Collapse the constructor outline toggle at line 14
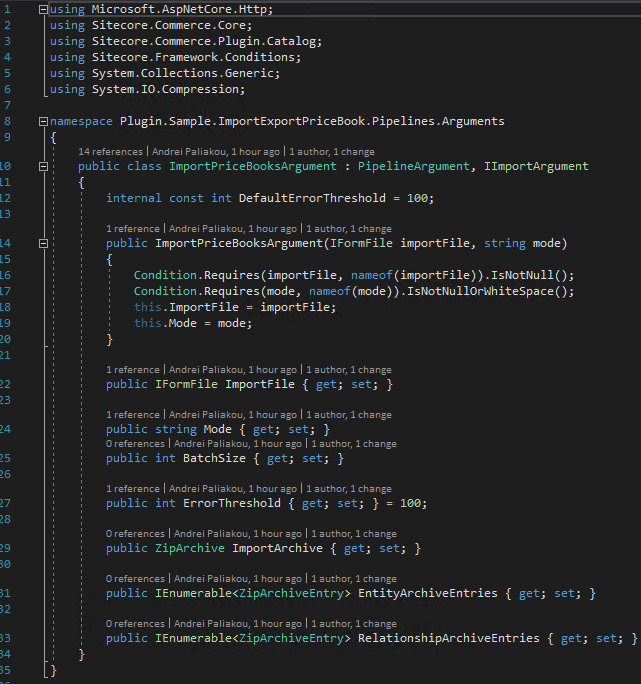 tap(43, 243)
